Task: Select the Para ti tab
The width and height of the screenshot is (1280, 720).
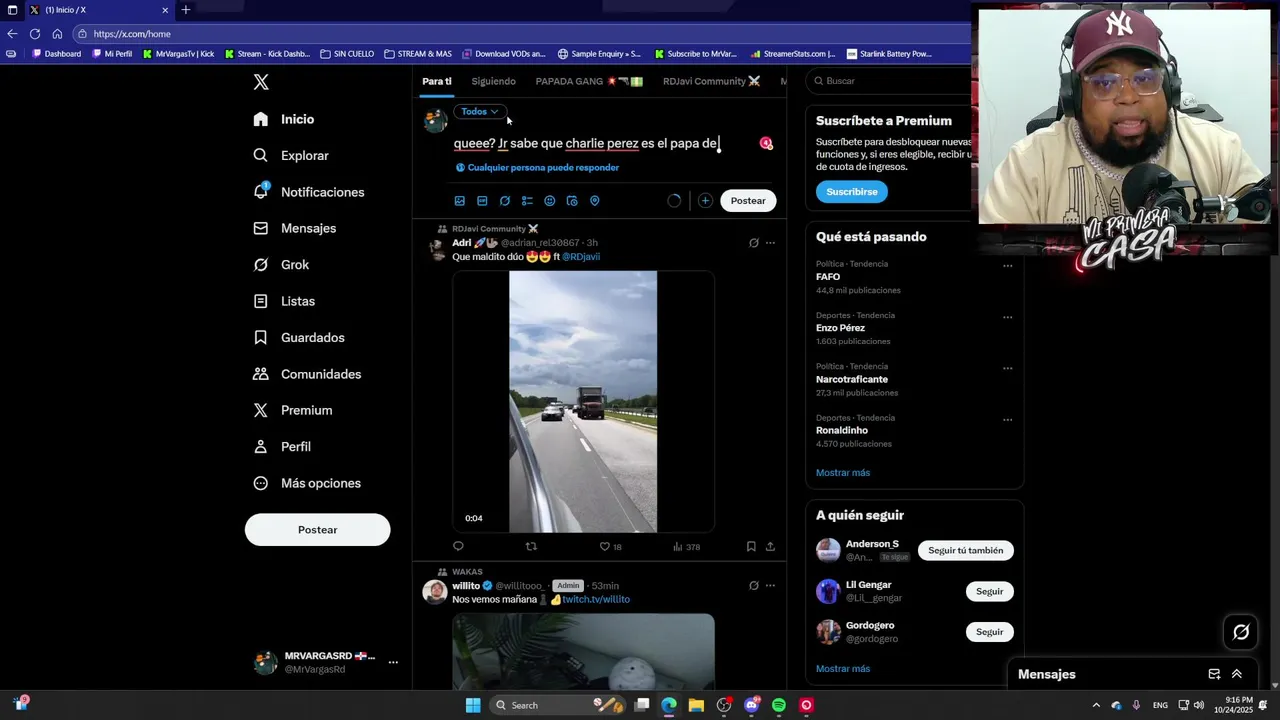Action: 436,81
